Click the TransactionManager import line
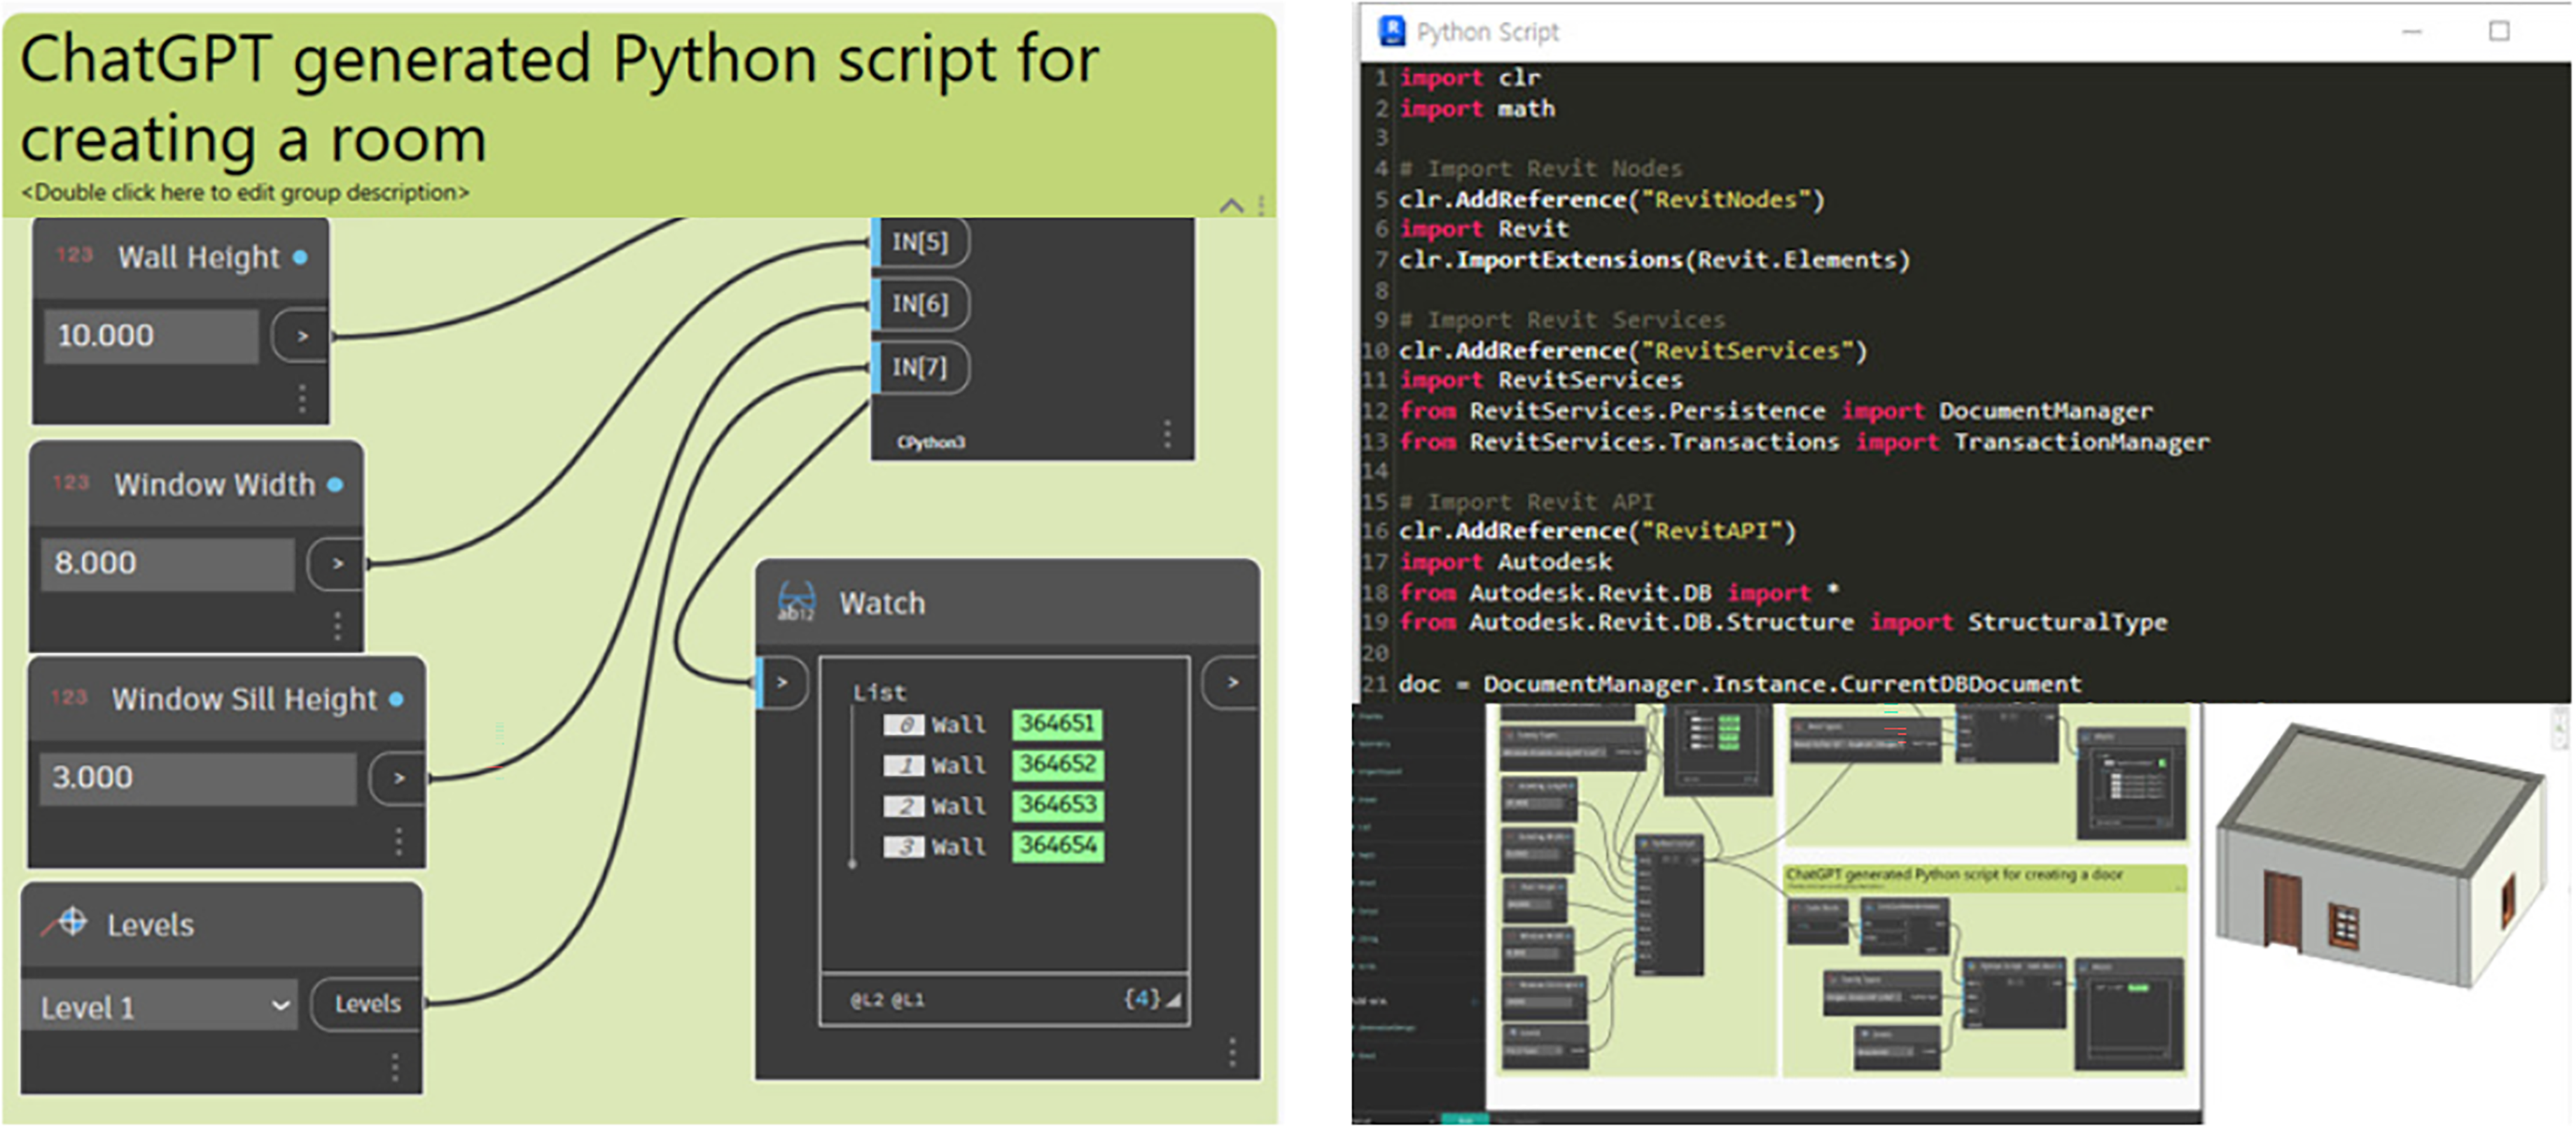The image size is (2576, 1129). (x=1804, y=442)
